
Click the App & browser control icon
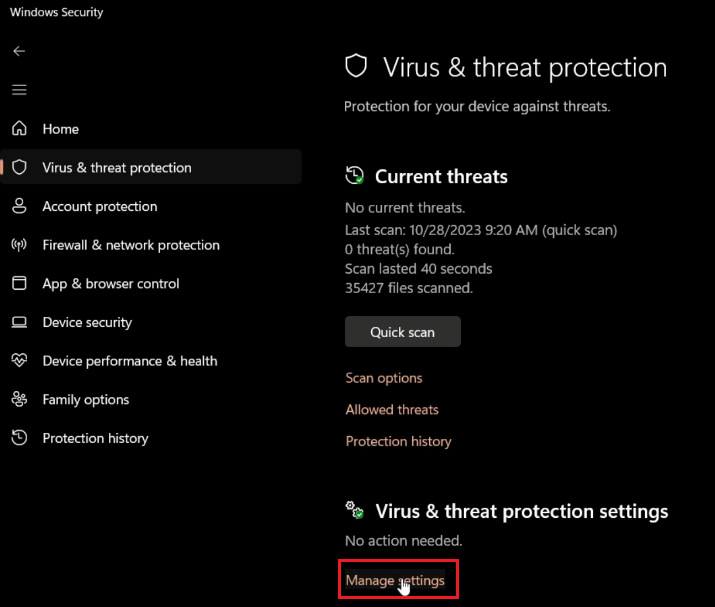pyautogui.click(x=19, y=284)
